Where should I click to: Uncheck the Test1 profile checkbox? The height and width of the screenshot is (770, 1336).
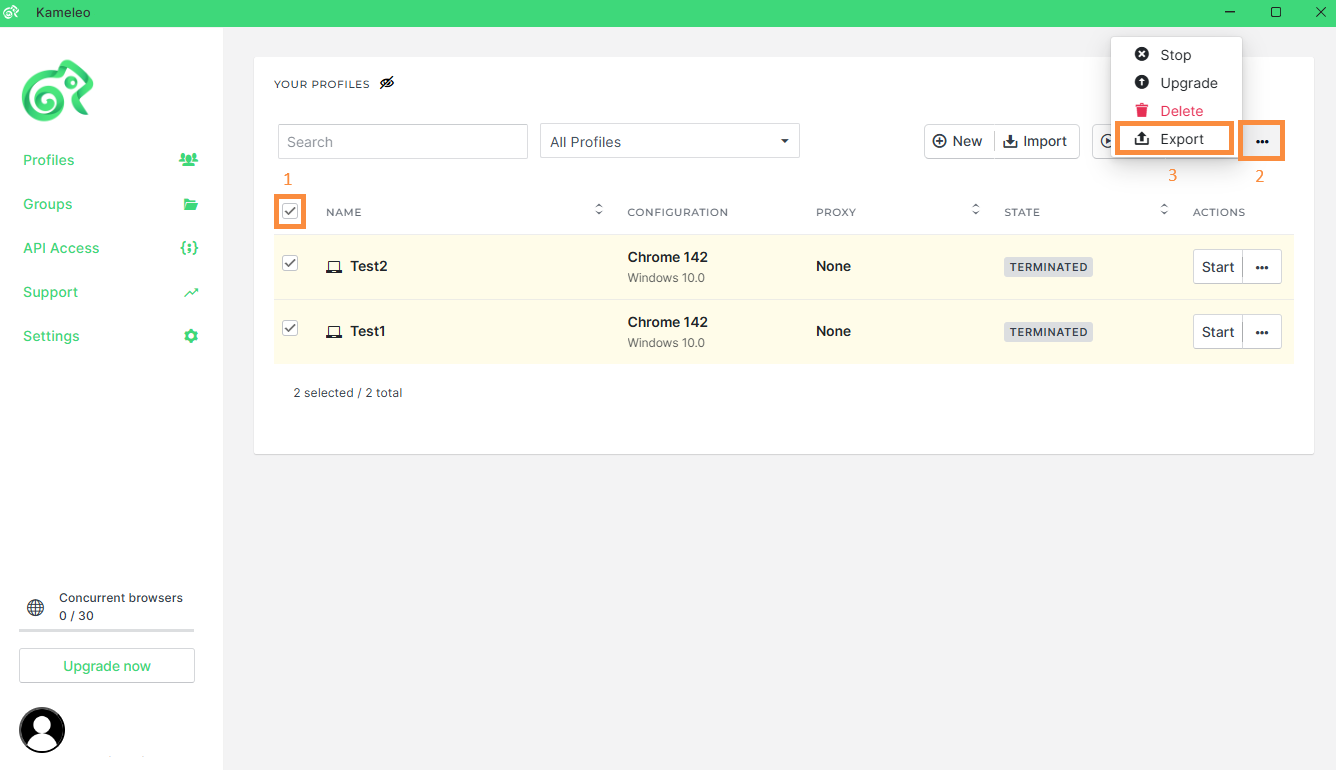click(290, 328)
